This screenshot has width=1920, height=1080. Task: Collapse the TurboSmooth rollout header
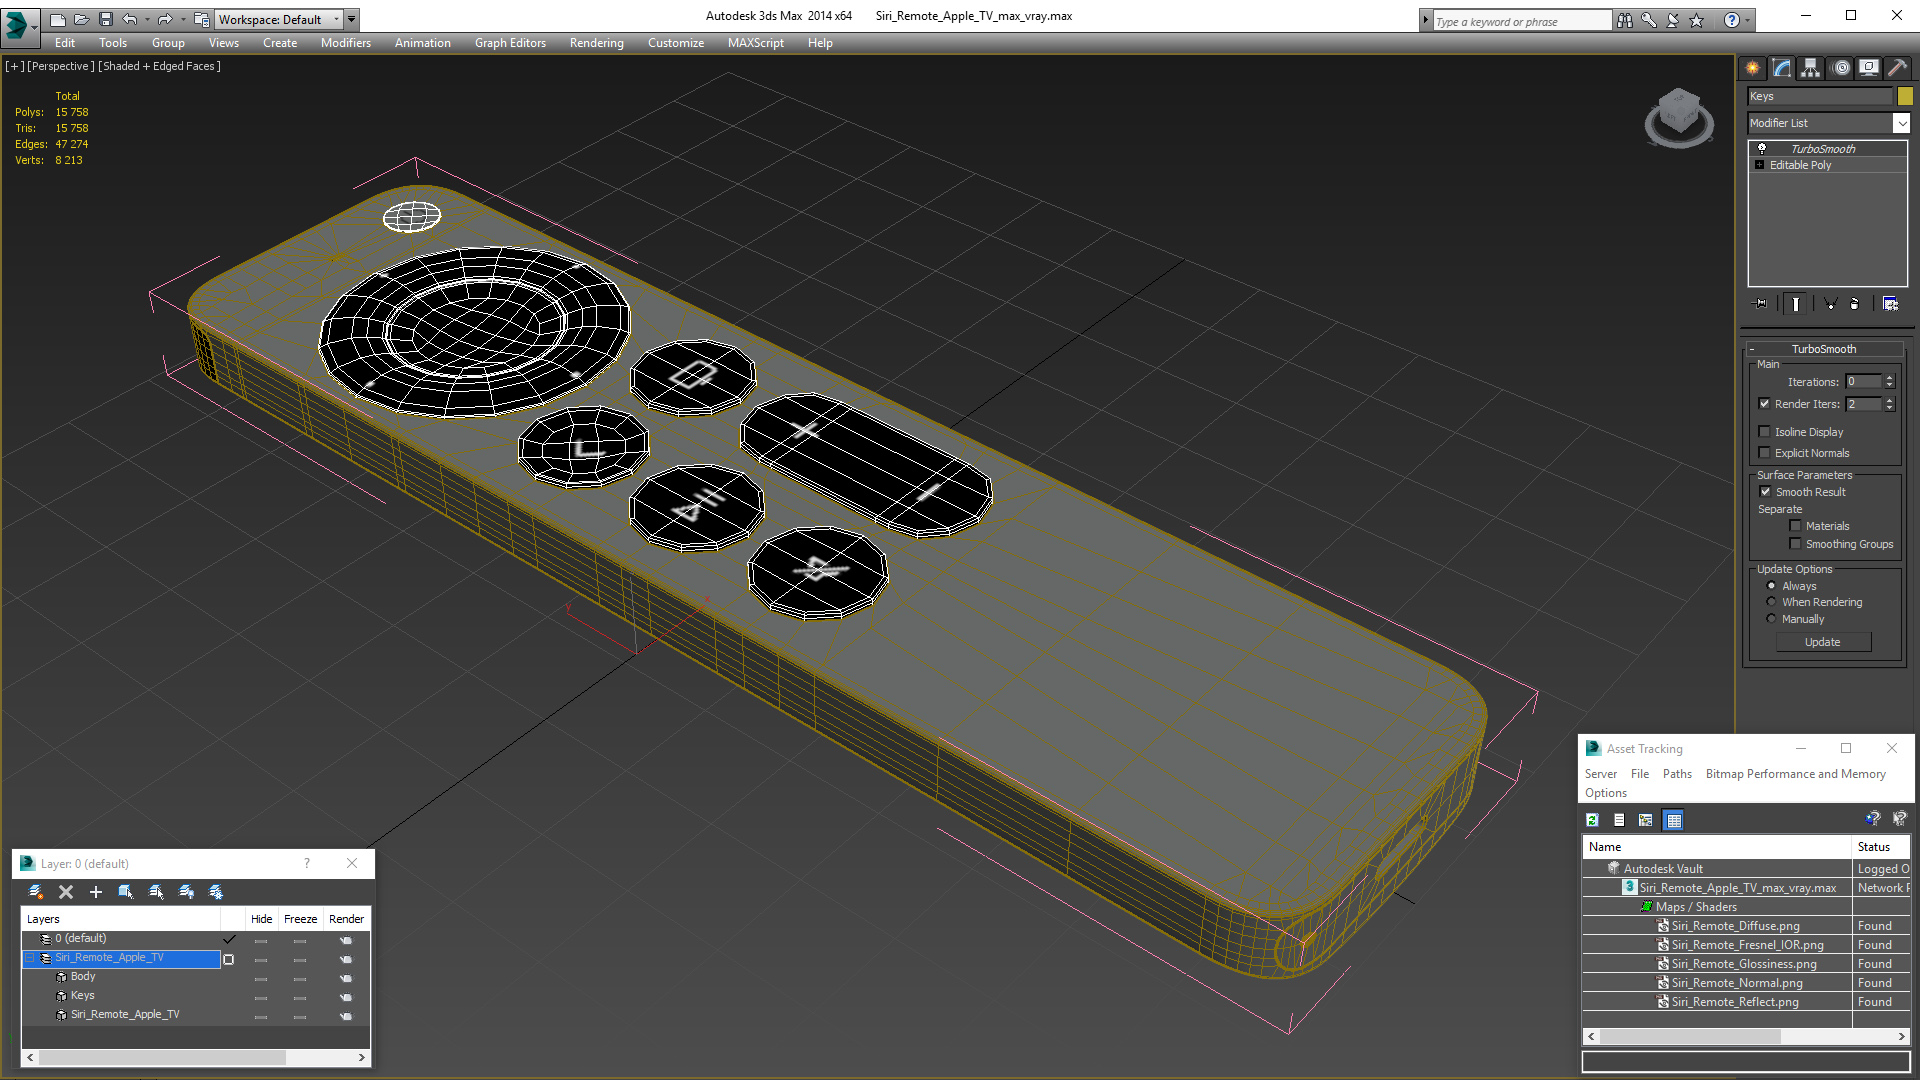coord(1824,349)
